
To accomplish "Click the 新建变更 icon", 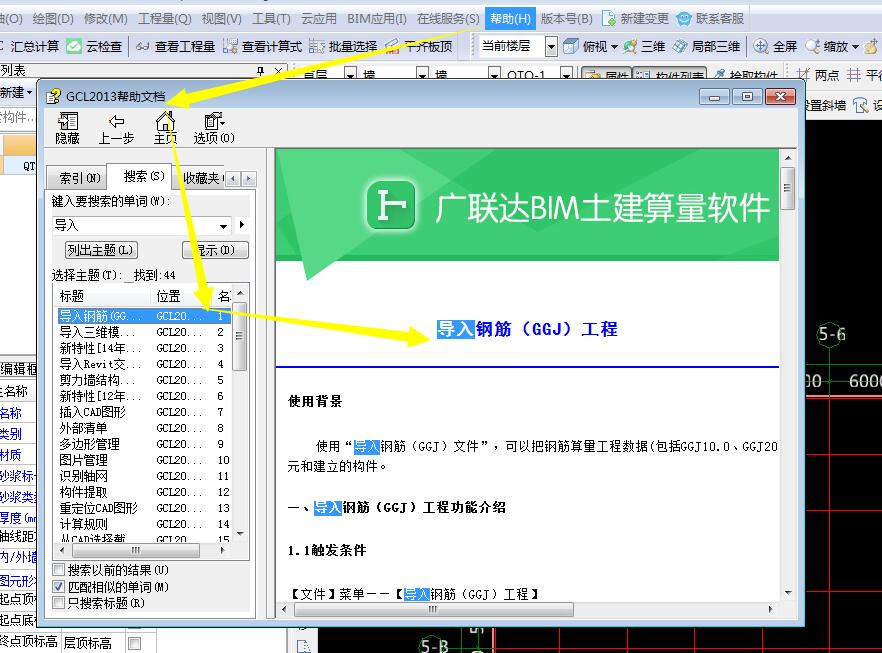I will pos(635,19).
